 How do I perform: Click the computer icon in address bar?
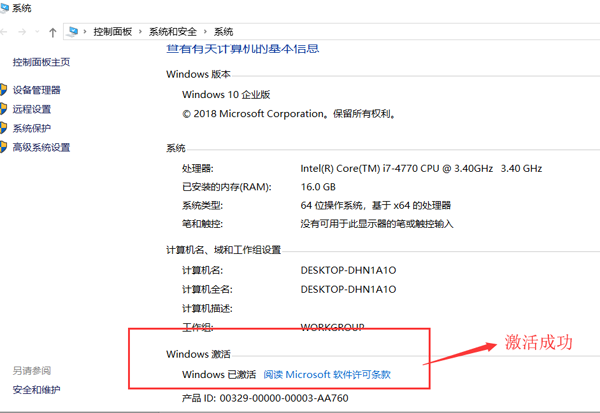coord(72,31)
